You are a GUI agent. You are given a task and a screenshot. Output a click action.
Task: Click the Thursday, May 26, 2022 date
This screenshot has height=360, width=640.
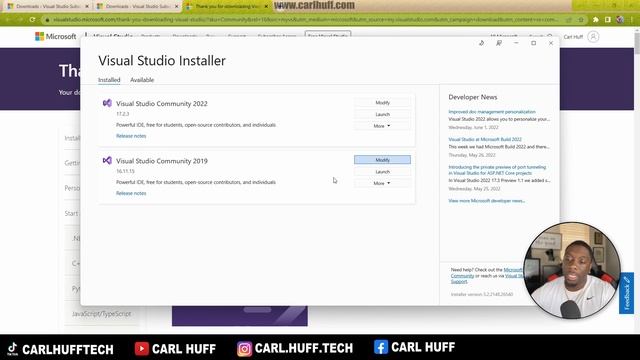472,155
